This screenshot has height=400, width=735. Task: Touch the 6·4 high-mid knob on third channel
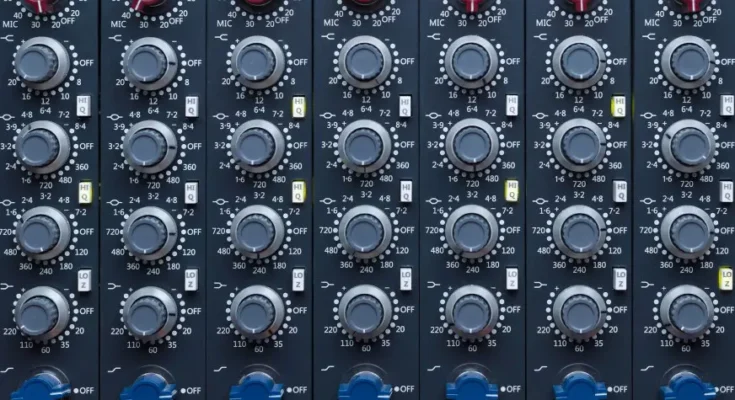pos(257,146)
